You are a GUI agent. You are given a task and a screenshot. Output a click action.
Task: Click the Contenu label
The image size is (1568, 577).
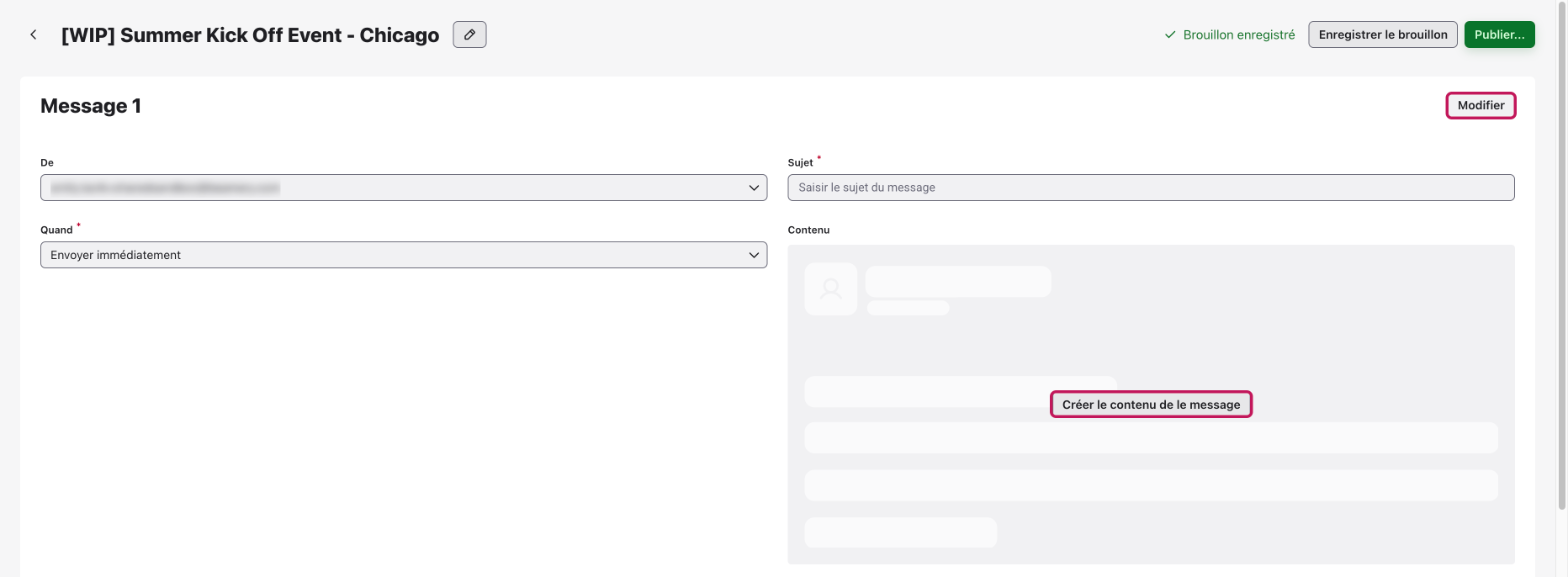pyautogui.click(x=809, y=230)
